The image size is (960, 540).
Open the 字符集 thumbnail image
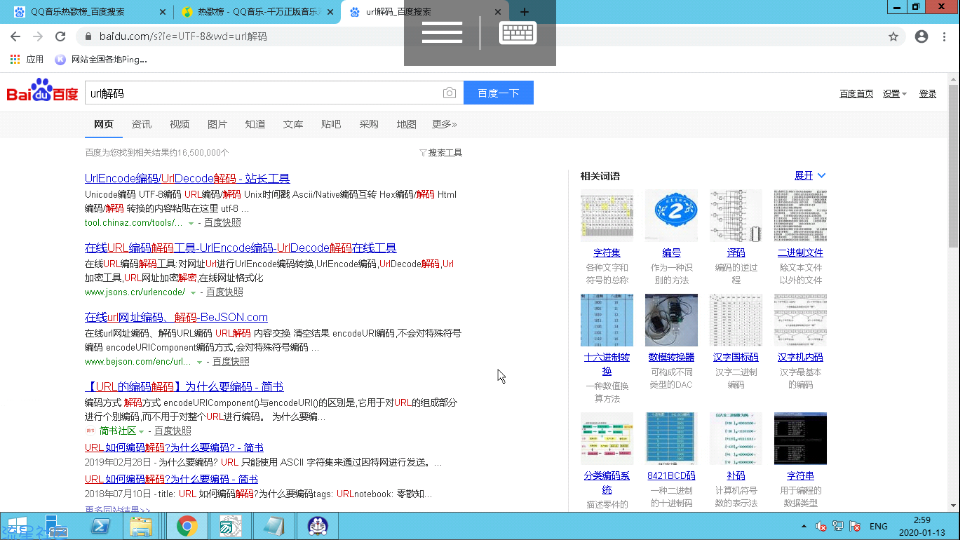[607, 215]
